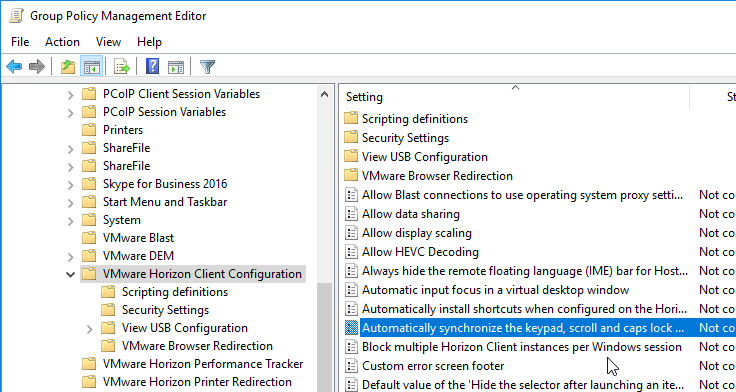736x392 pixels.
Task: Select VMware Blast folder in tree
Action: coord(138,238)
